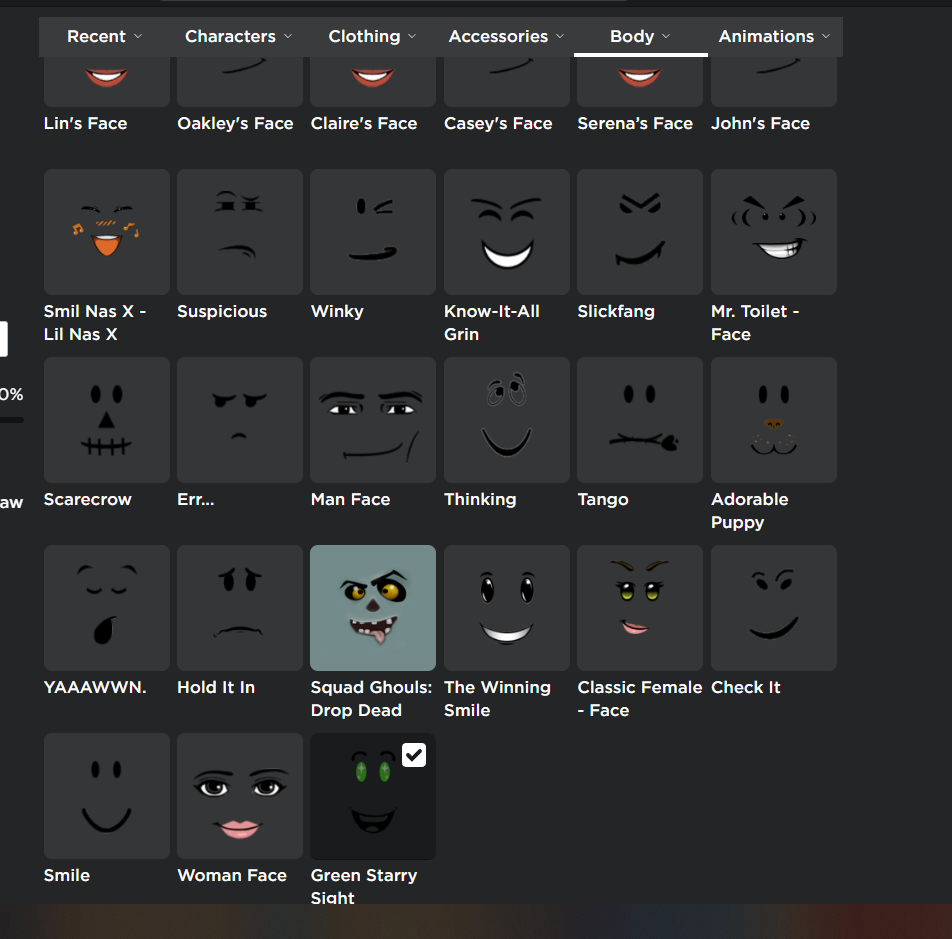Screen dimensions: 952x939
Task: Click the Check It item name
Action: 746,688
